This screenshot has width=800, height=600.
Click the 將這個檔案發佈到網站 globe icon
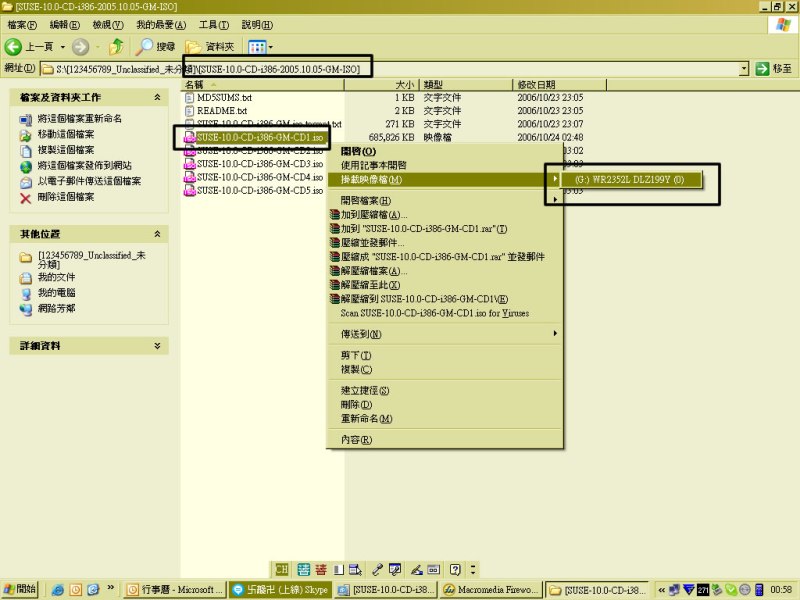click(26, 166)
